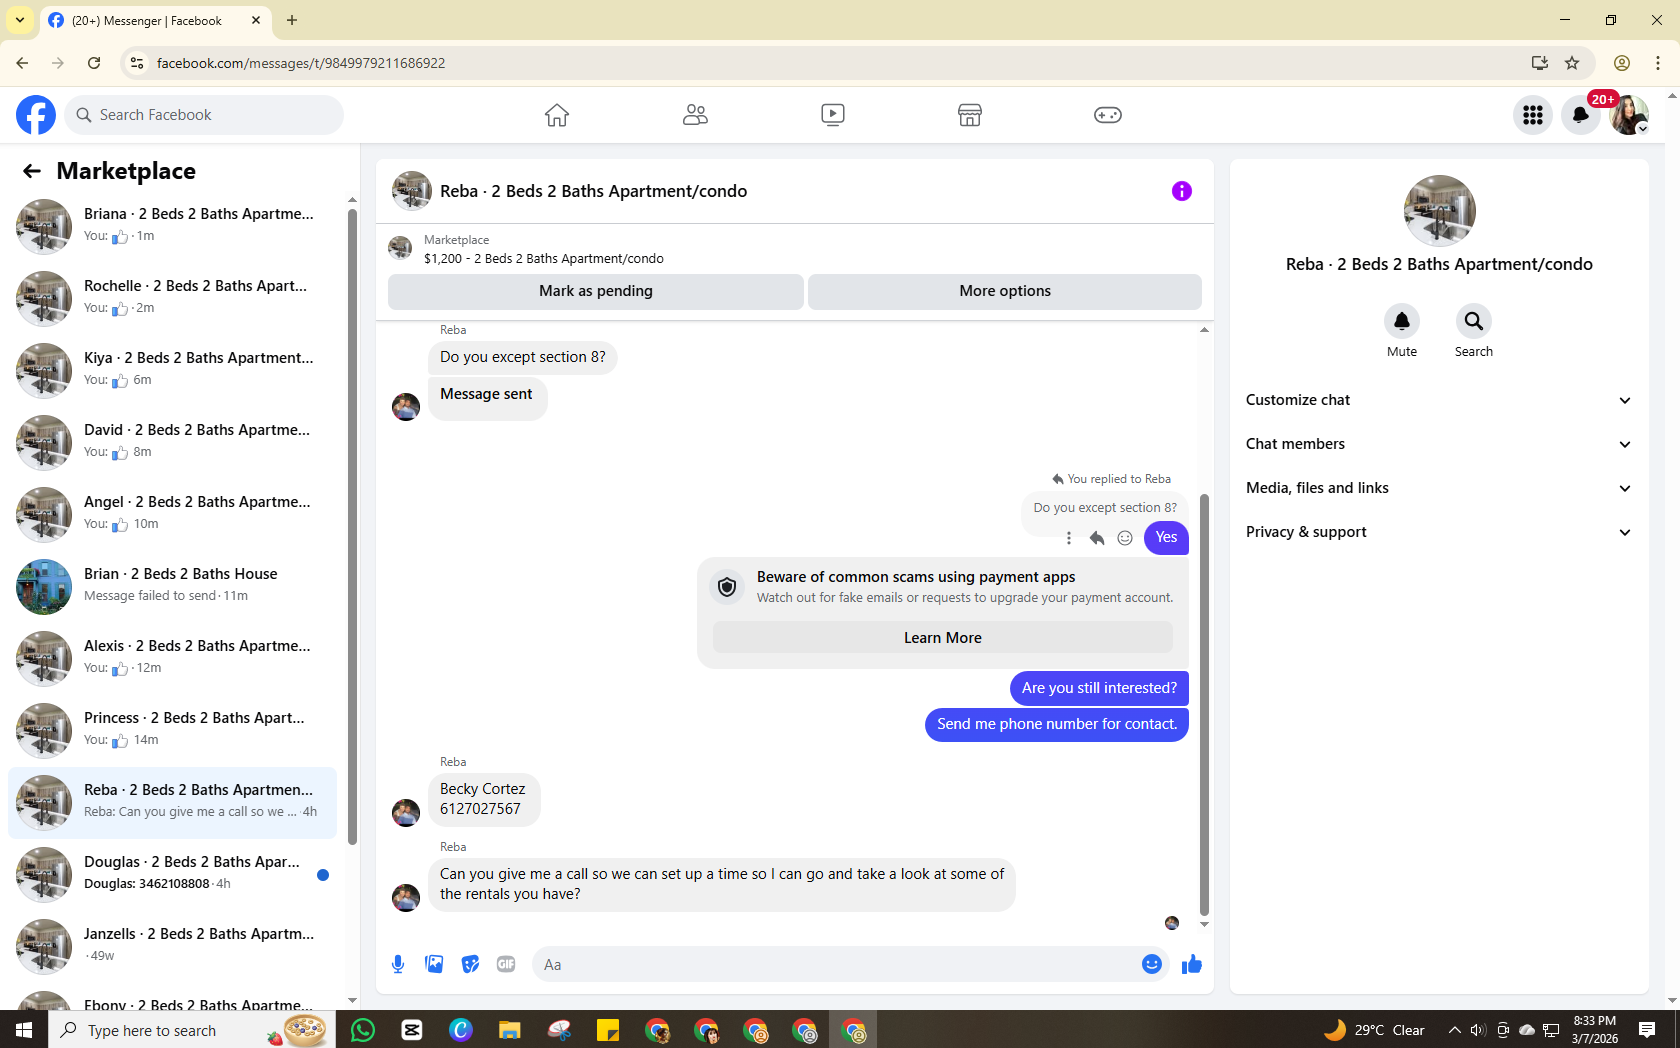
Task: Choose a sticker for the message
Action: pyautogui.click(x=470, y=964)
